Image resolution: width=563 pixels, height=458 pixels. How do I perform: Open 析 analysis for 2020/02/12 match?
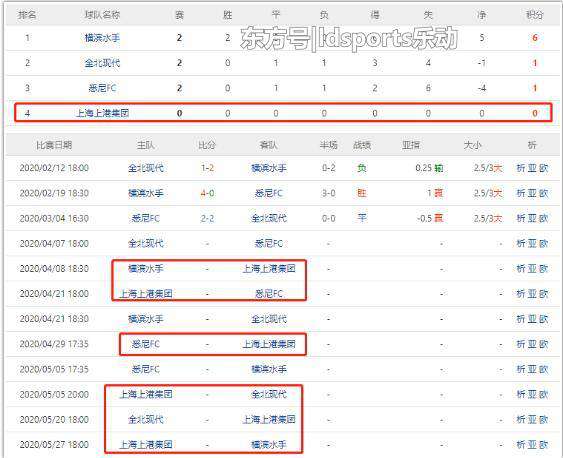click(x=521, y=168)
